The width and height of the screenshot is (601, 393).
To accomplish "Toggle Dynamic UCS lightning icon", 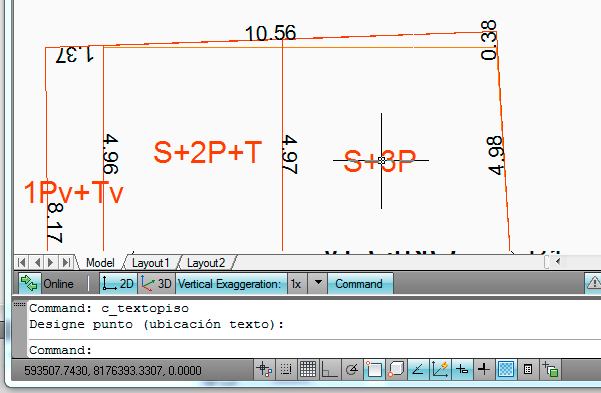I will point(440,370).
